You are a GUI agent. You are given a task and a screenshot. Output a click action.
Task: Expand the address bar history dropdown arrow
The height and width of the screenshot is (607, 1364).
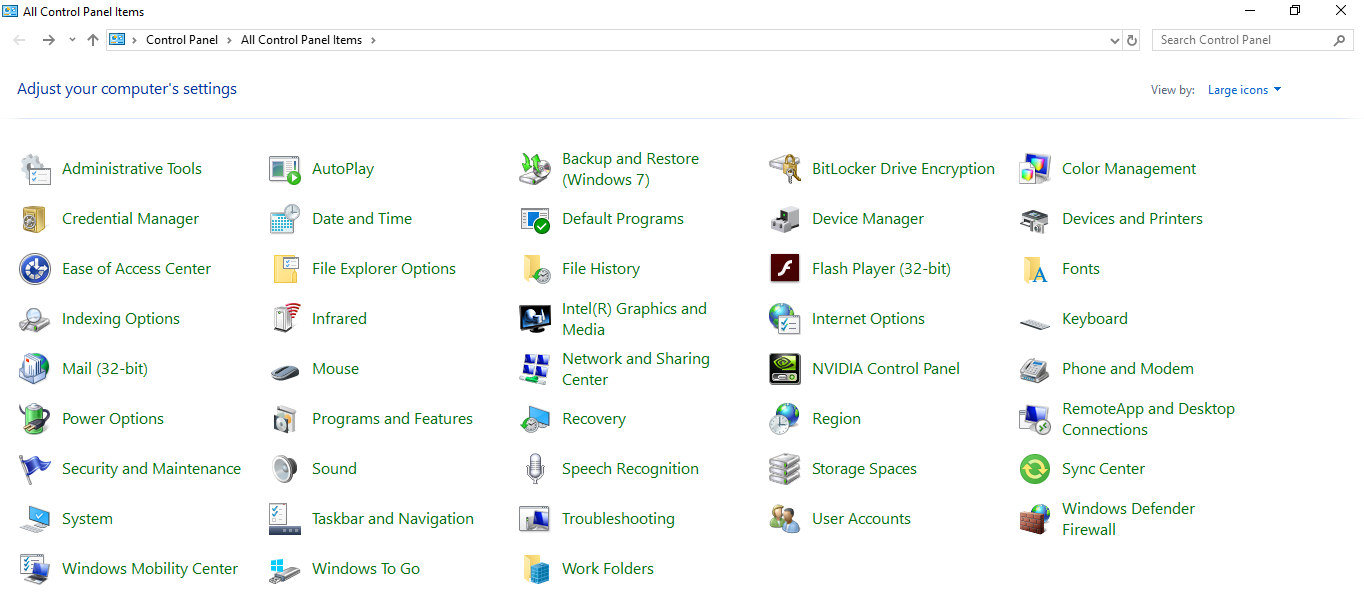(x=1115, y=41)
